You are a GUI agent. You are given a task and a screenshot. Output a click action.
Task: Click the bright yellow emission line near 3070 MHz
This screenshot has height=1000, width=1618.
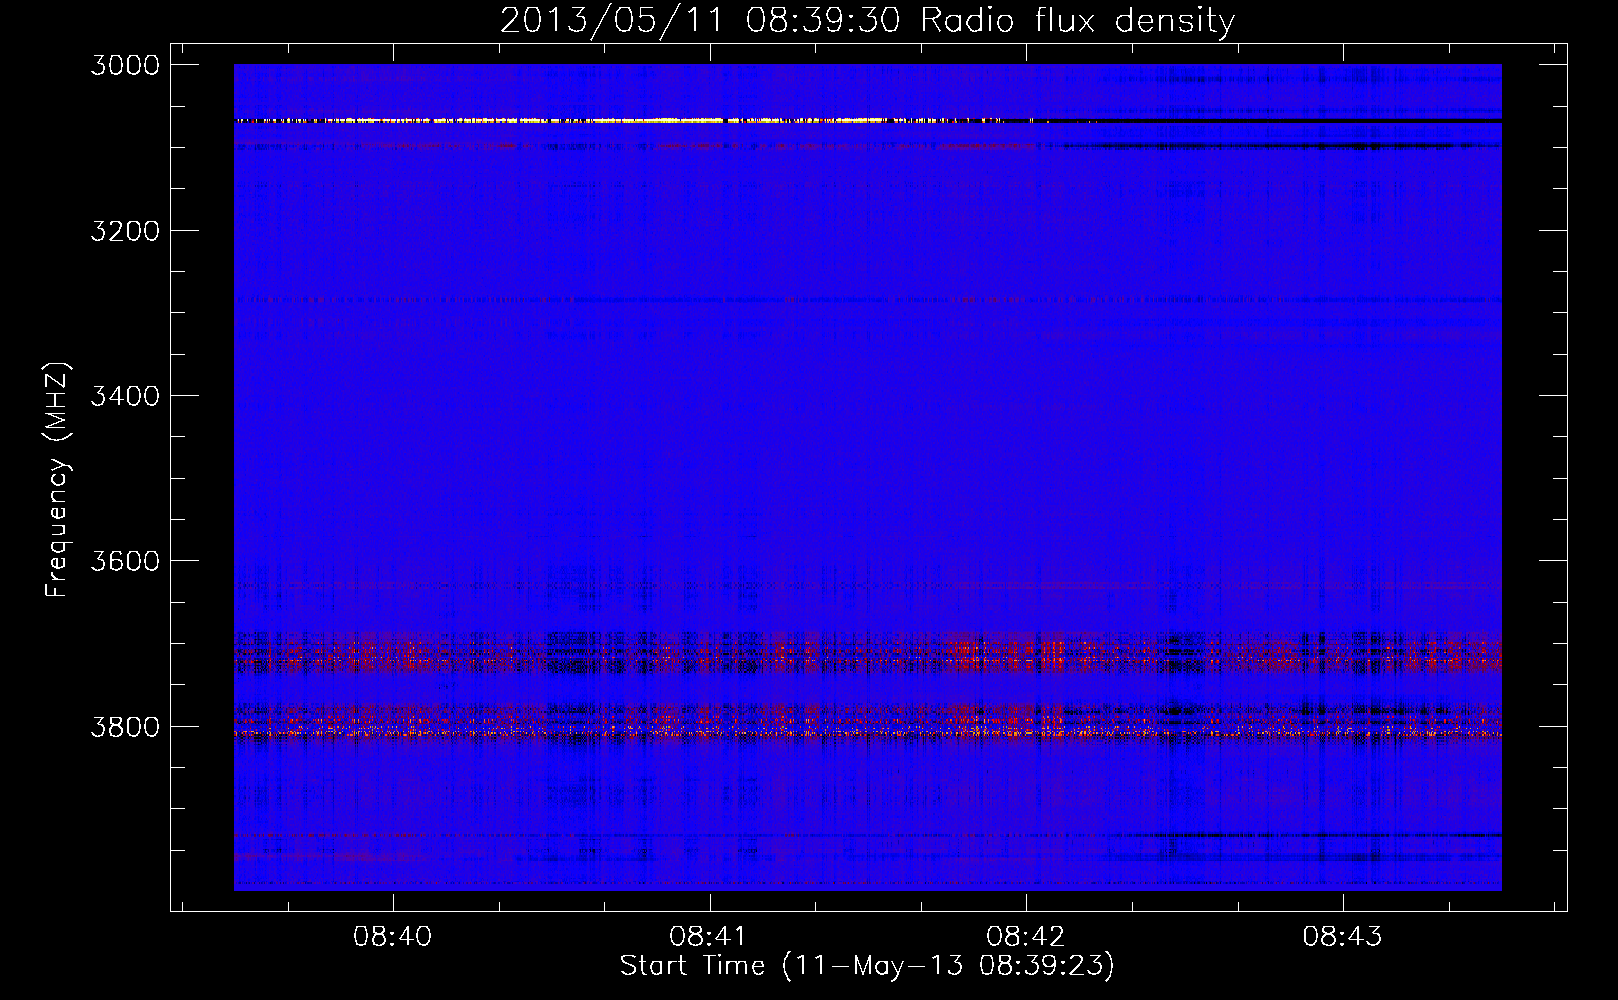(620, 120)
